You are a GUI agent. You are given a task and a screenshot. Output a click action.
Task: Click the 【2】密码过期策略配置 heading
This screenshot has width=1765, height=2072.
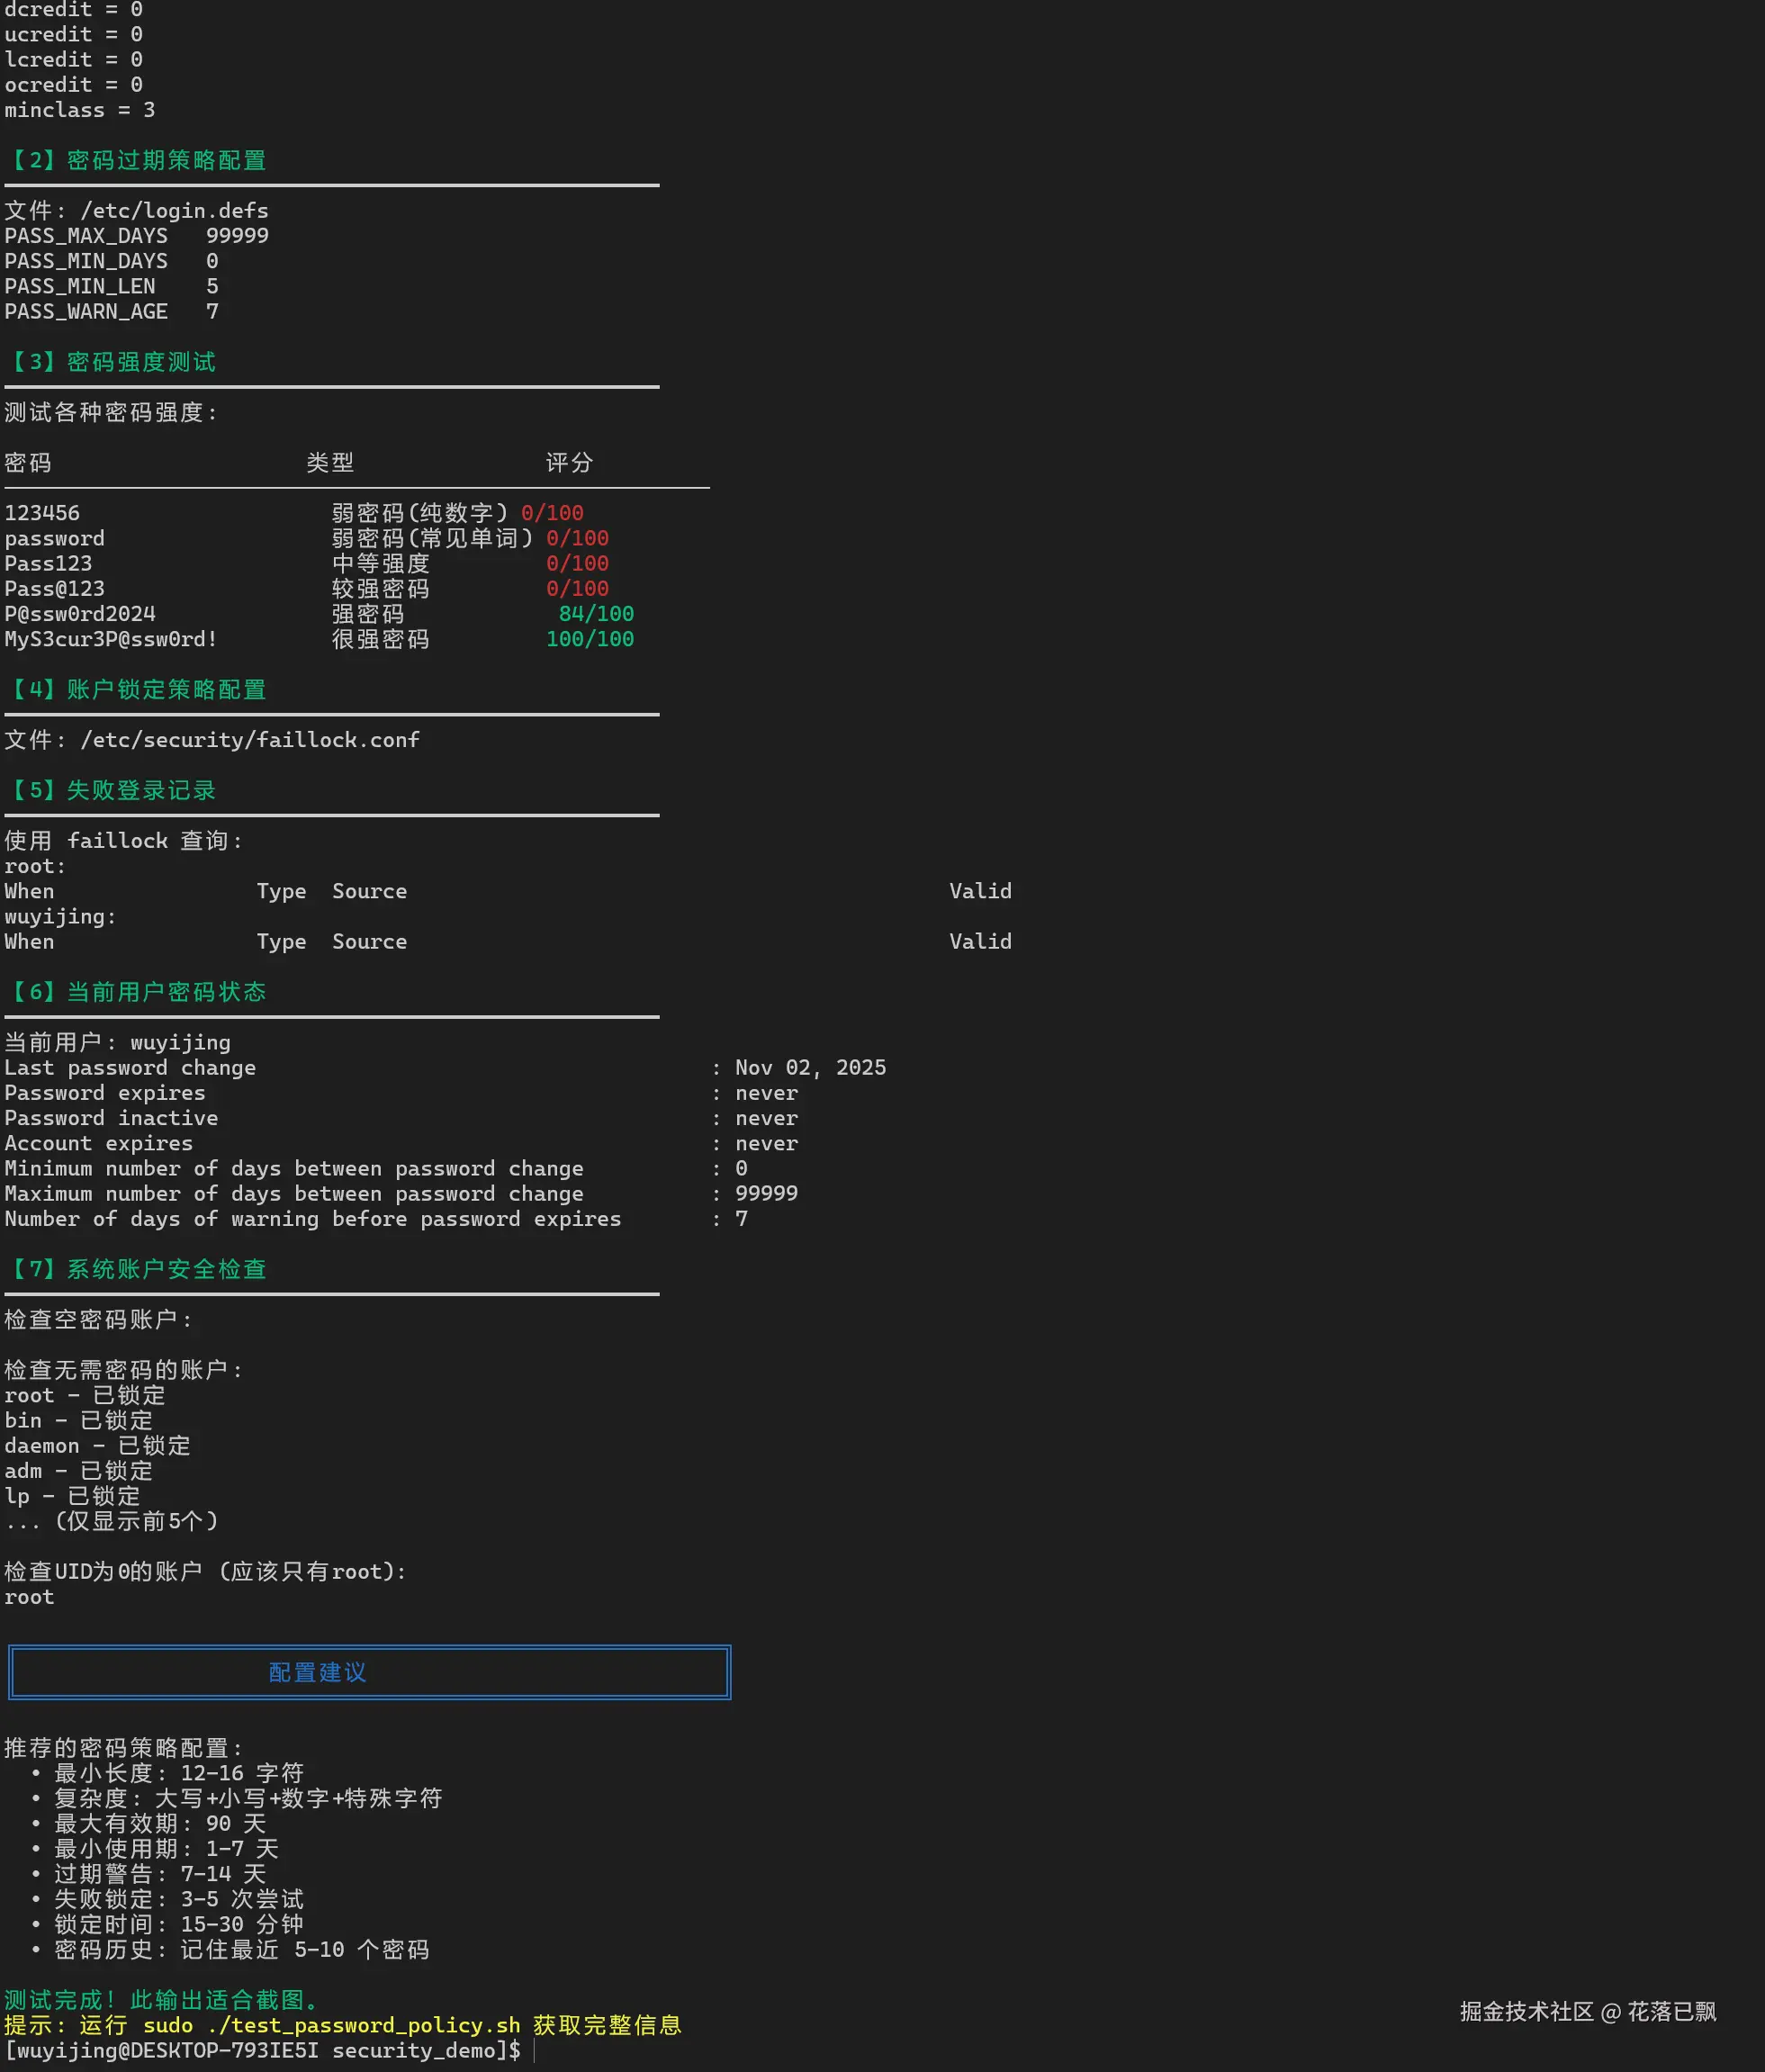point(136,160)
